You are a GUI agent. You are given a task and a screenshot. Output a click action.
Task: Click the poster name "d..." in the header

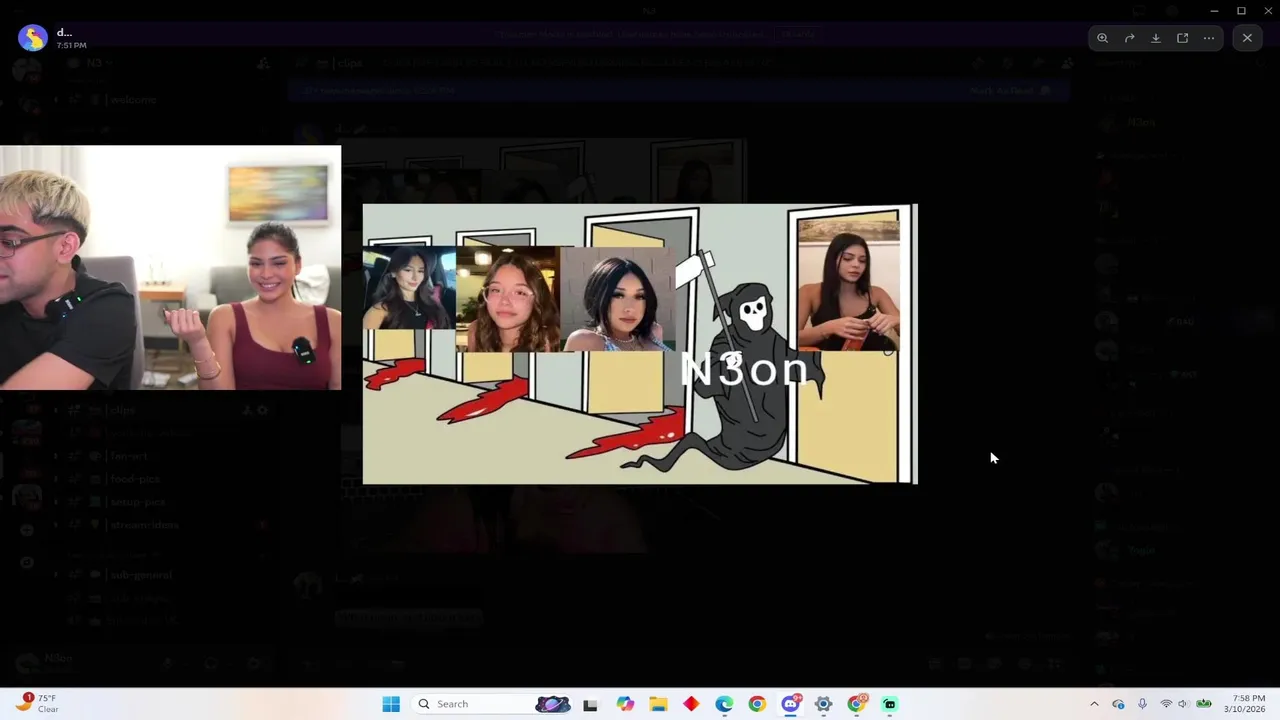[x=64, y=32]
